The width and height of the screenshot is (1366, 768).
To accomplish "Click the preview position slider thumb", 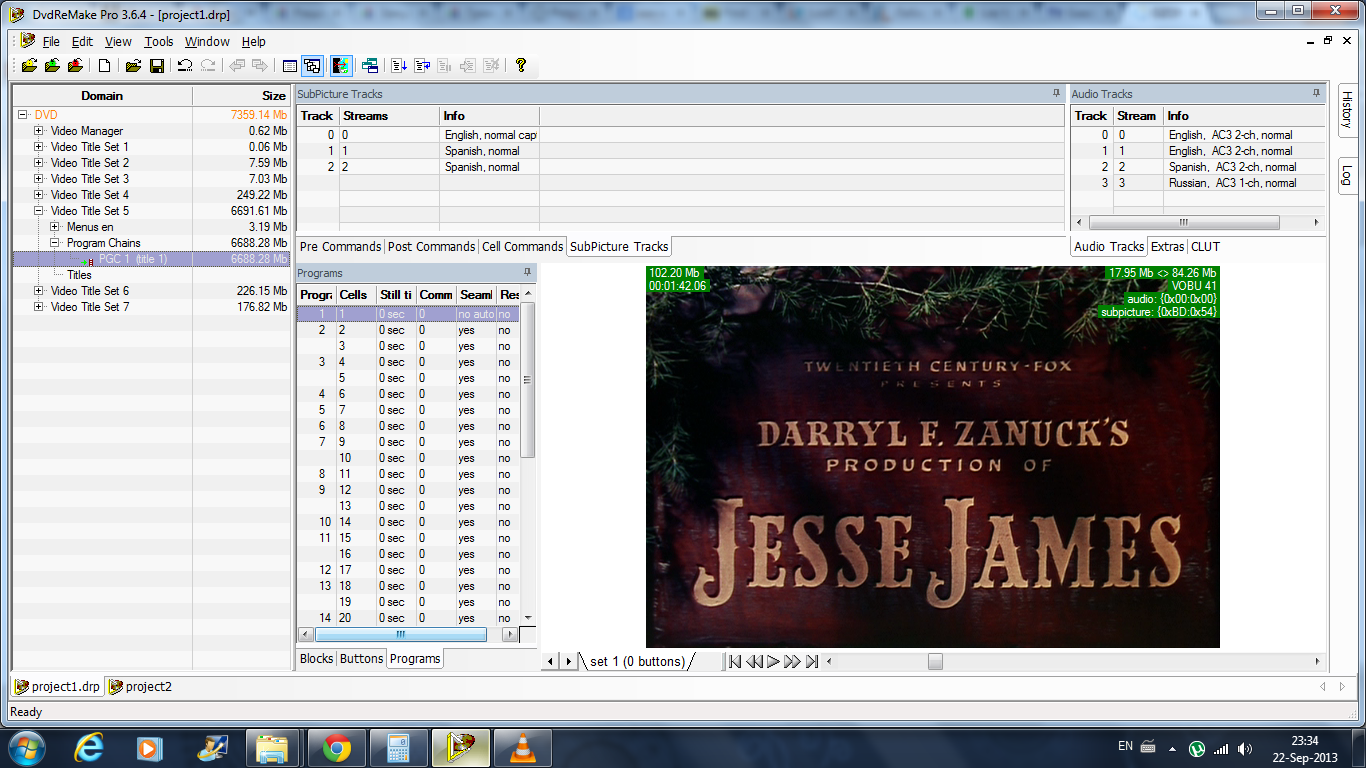I will click(x=935, y=662).
